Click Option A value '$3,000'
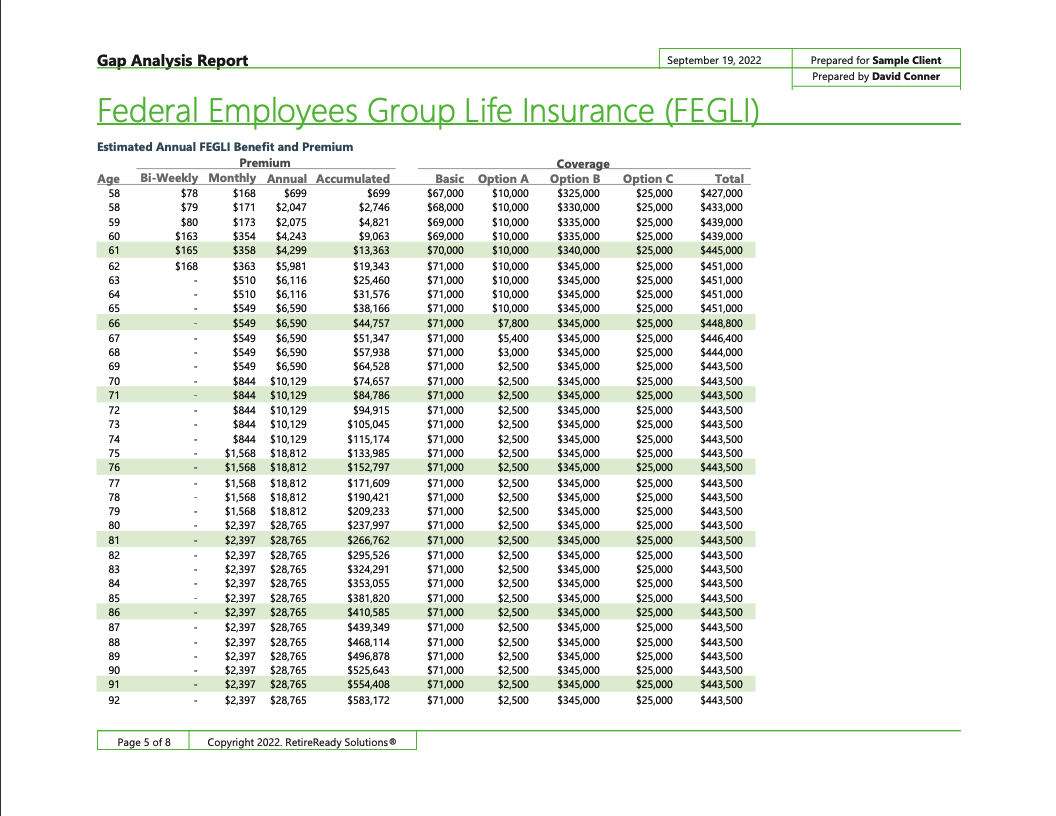This screenshot has width=1056, height=816. 513,352
